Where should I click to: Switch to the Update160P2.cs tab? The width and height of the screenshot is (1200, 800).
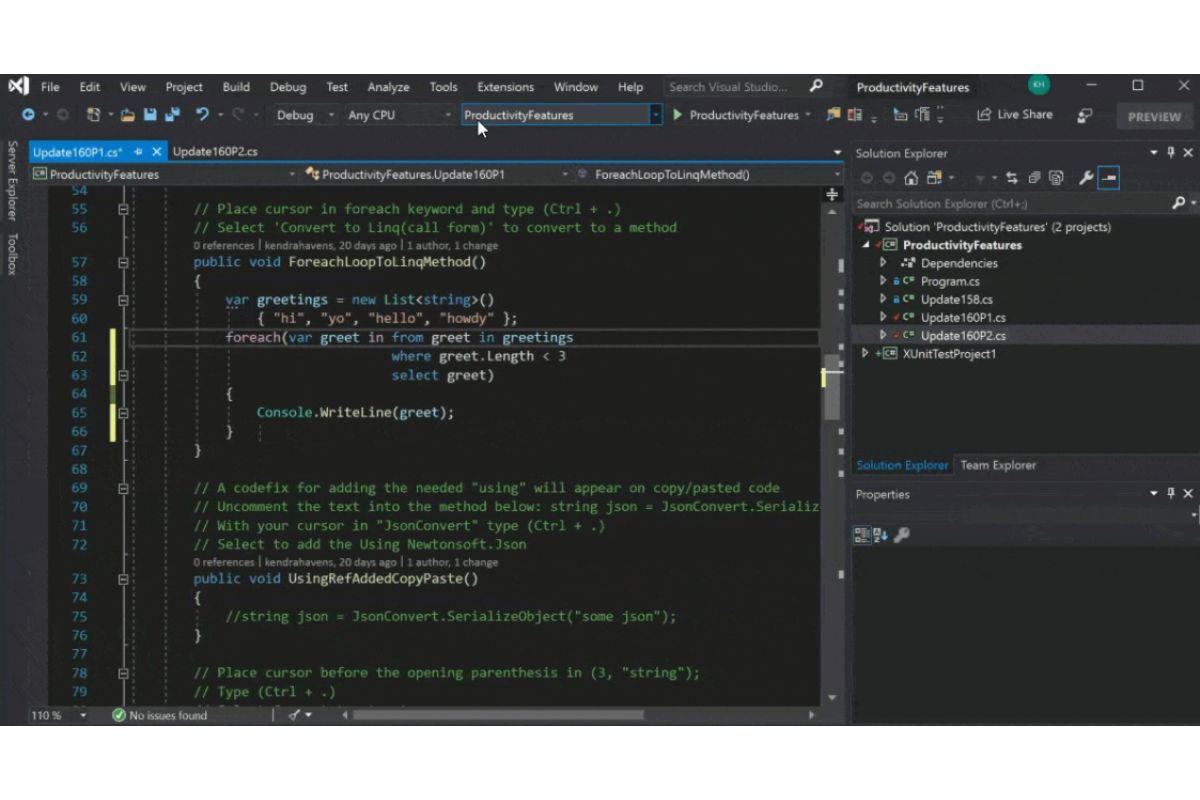point(215,152)
